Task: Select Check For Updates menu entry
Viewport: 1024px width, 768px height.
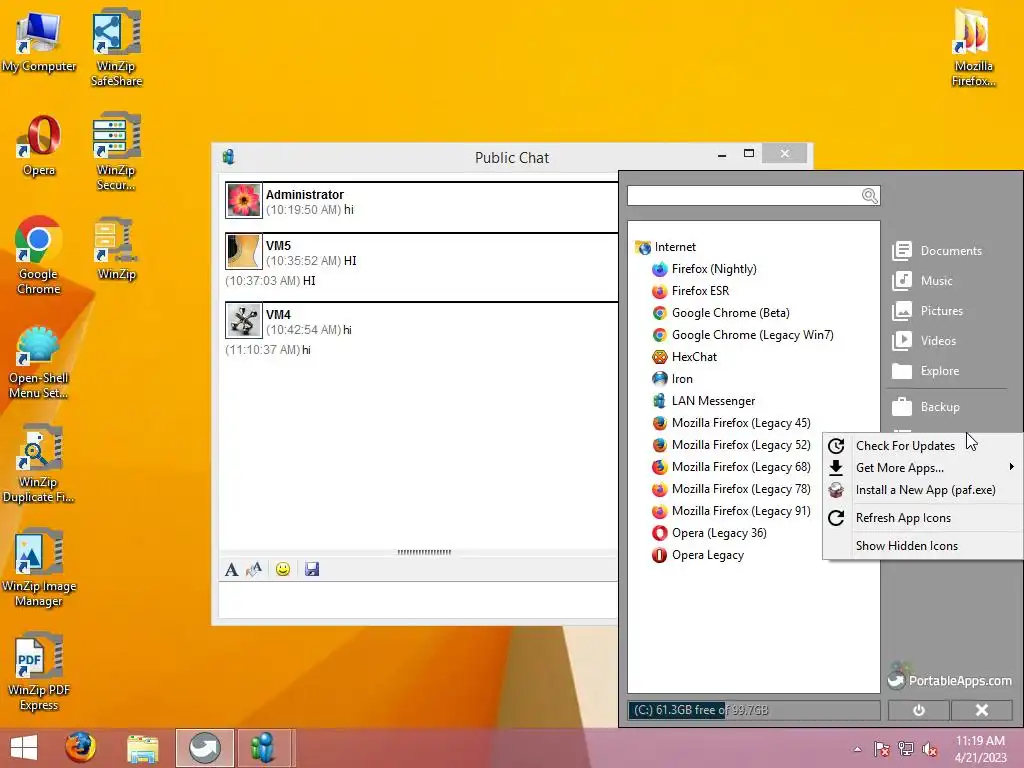Action: click(922, 445)
